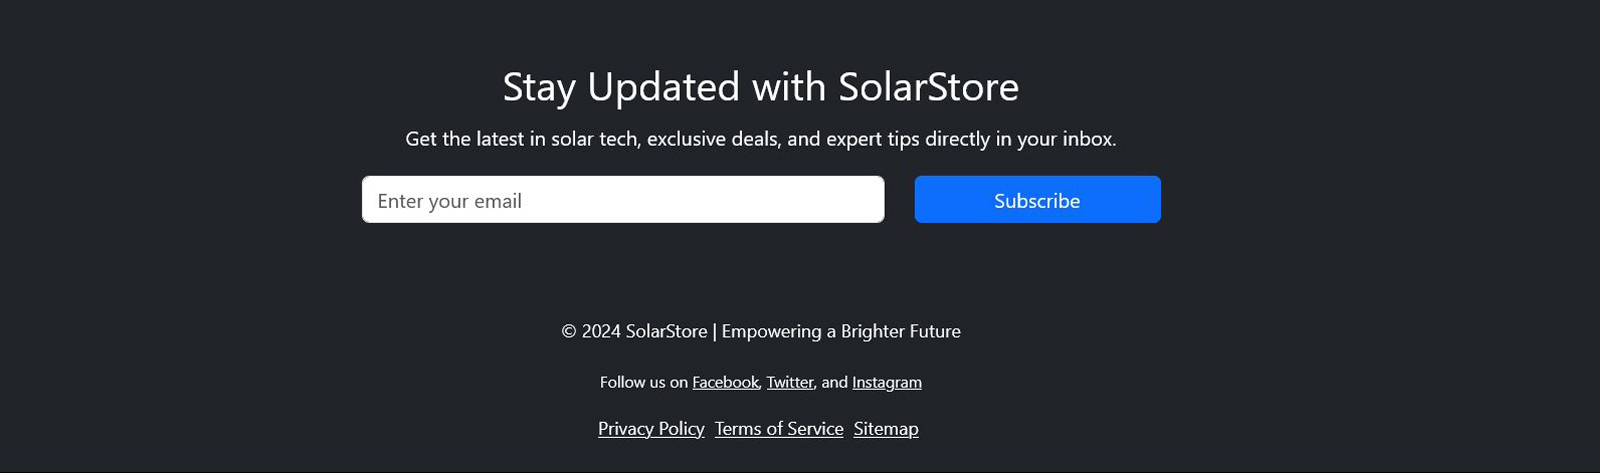Visit the Instagram link

tap(886, 382)
